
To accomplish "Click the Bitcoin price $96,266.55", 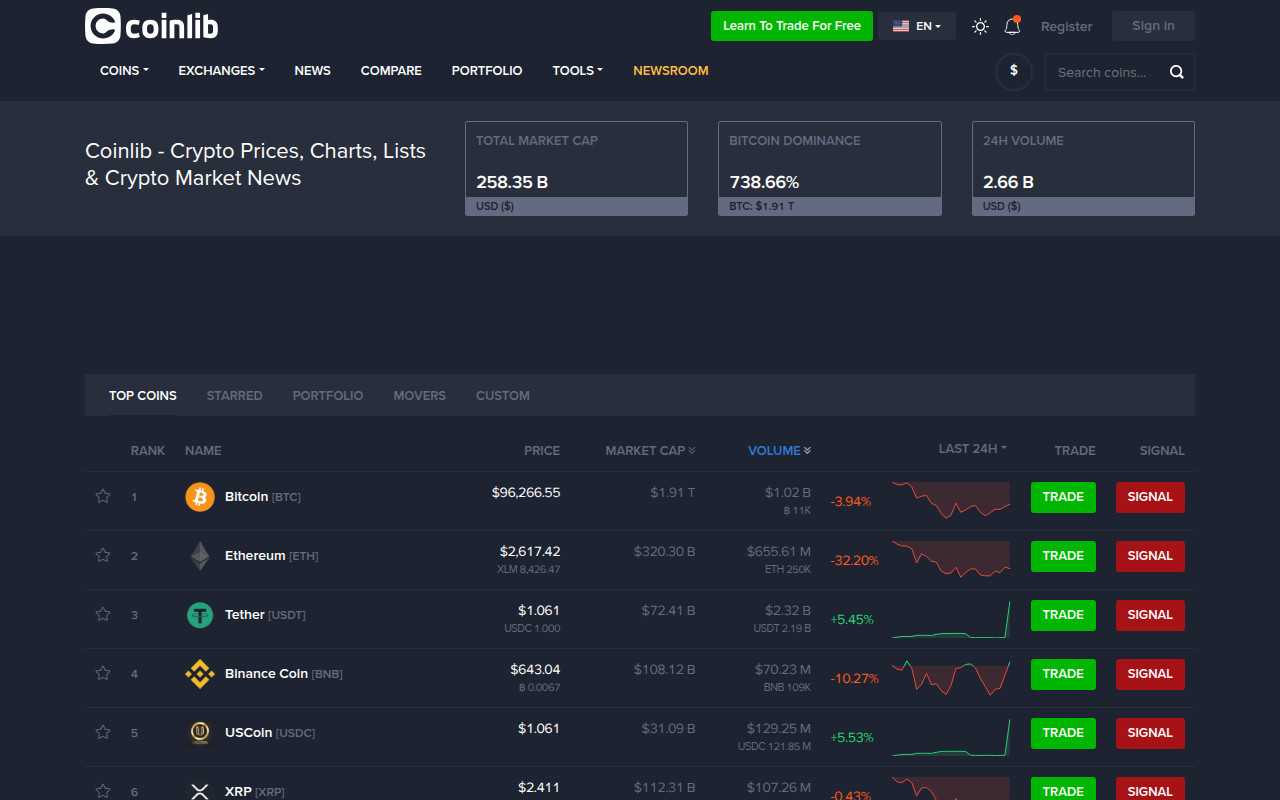I will pos(526,492).
